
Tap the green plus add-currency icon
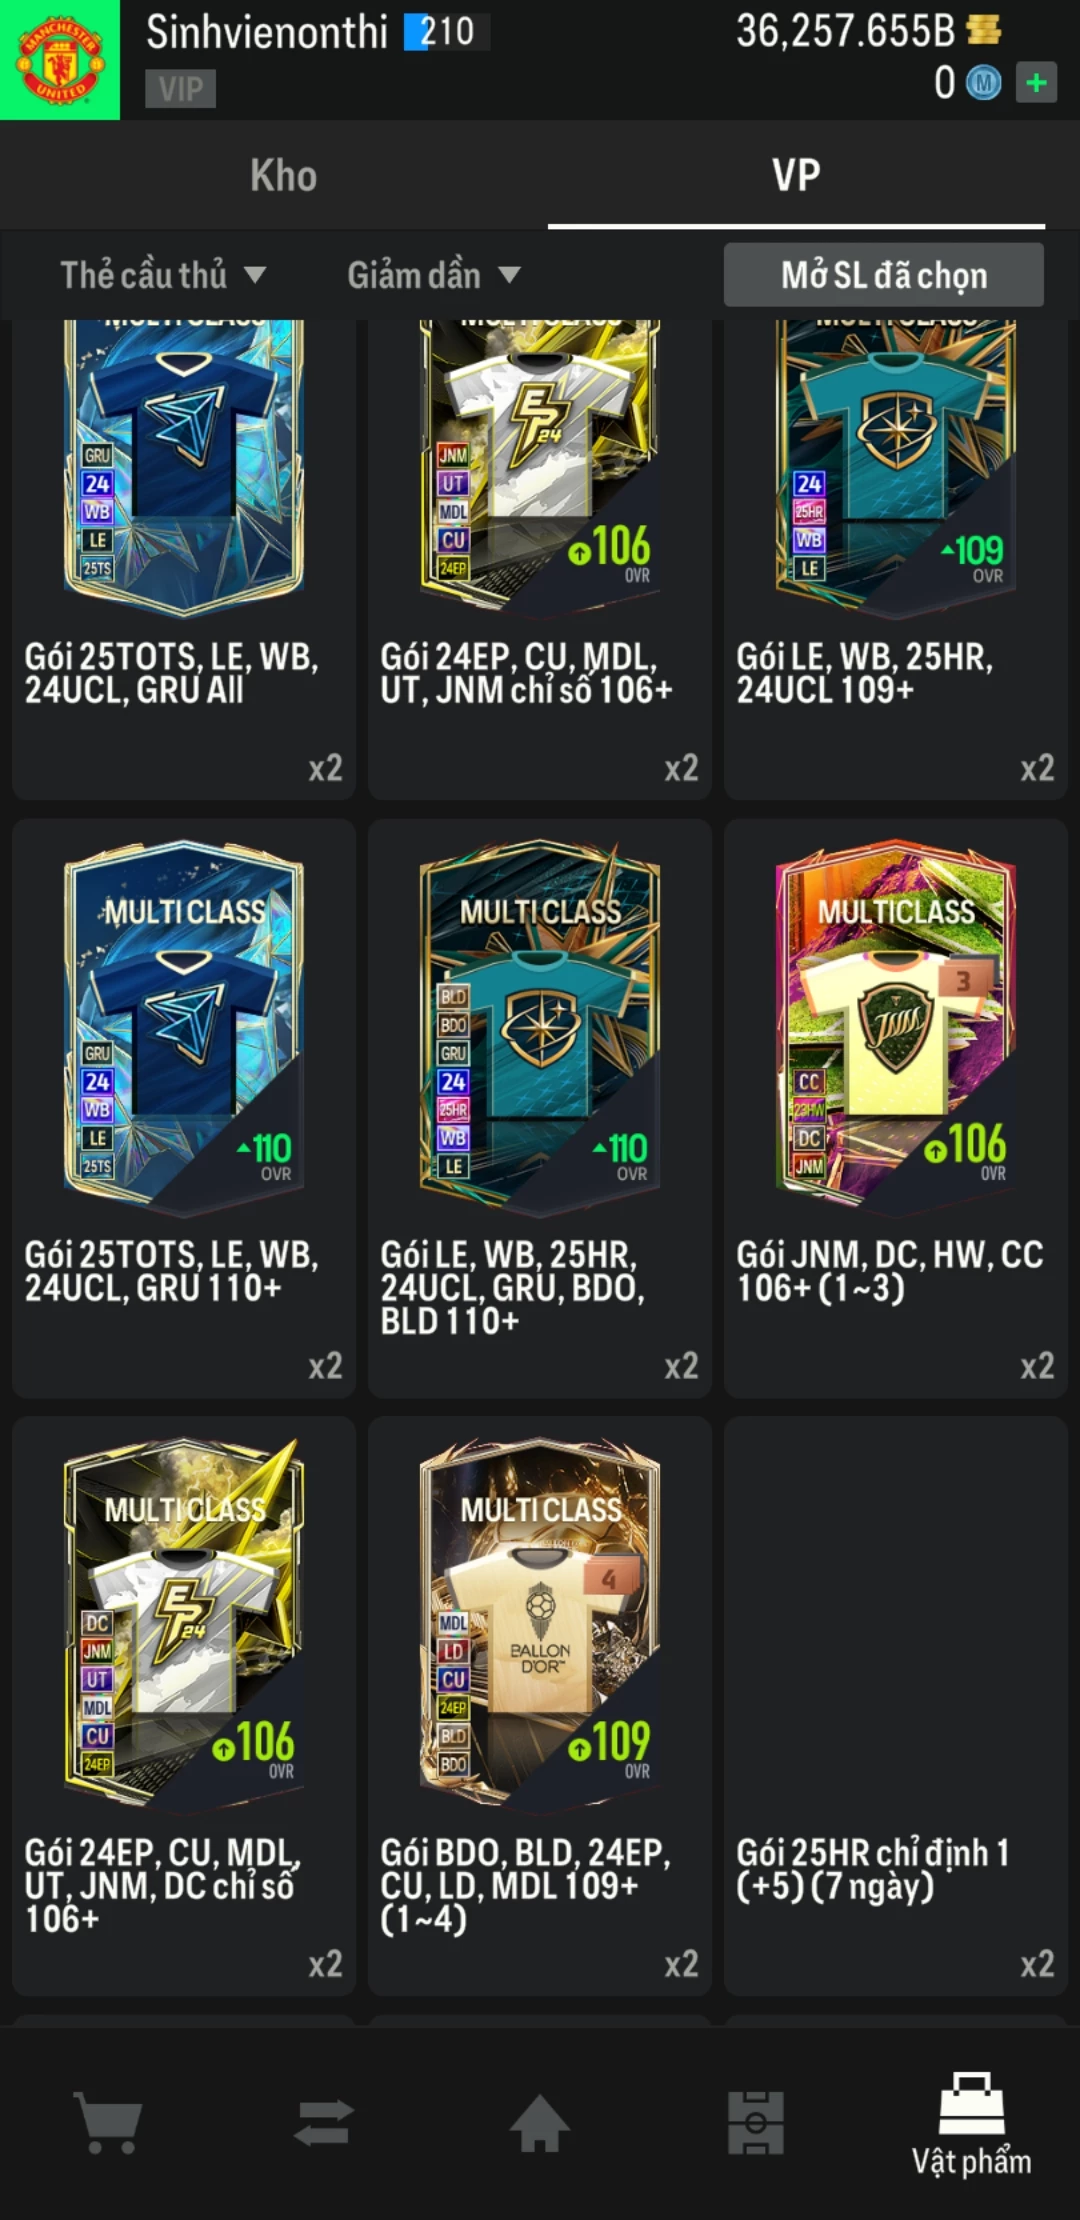tap(1036, 83)
